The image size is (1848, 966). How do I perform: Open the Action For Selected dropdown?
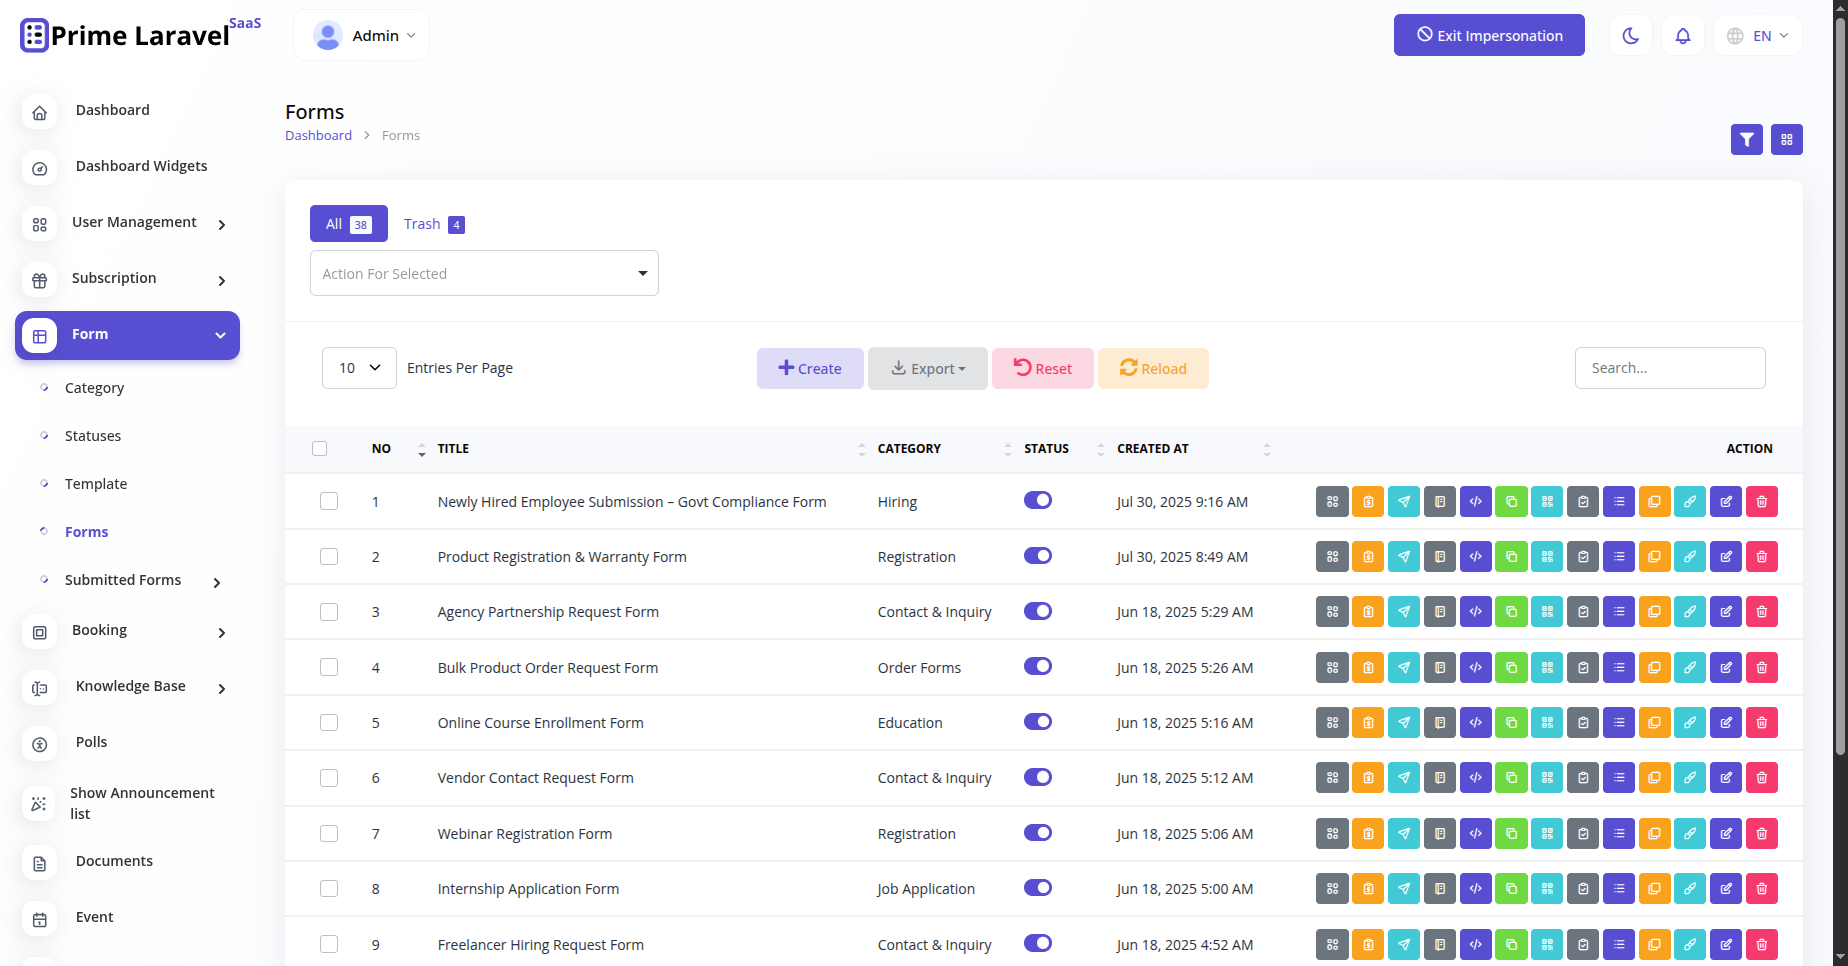point(484,273)
